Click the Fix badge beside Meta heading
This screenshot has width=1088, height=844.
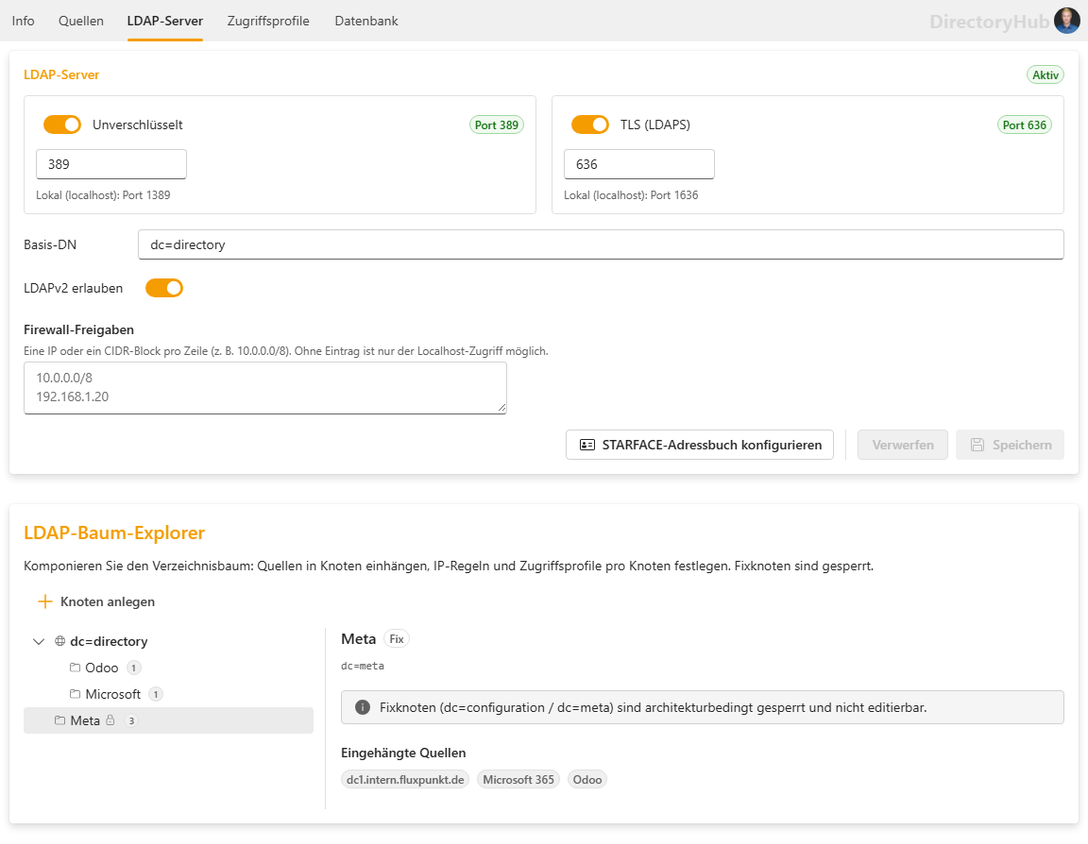[x=396, y=639]
